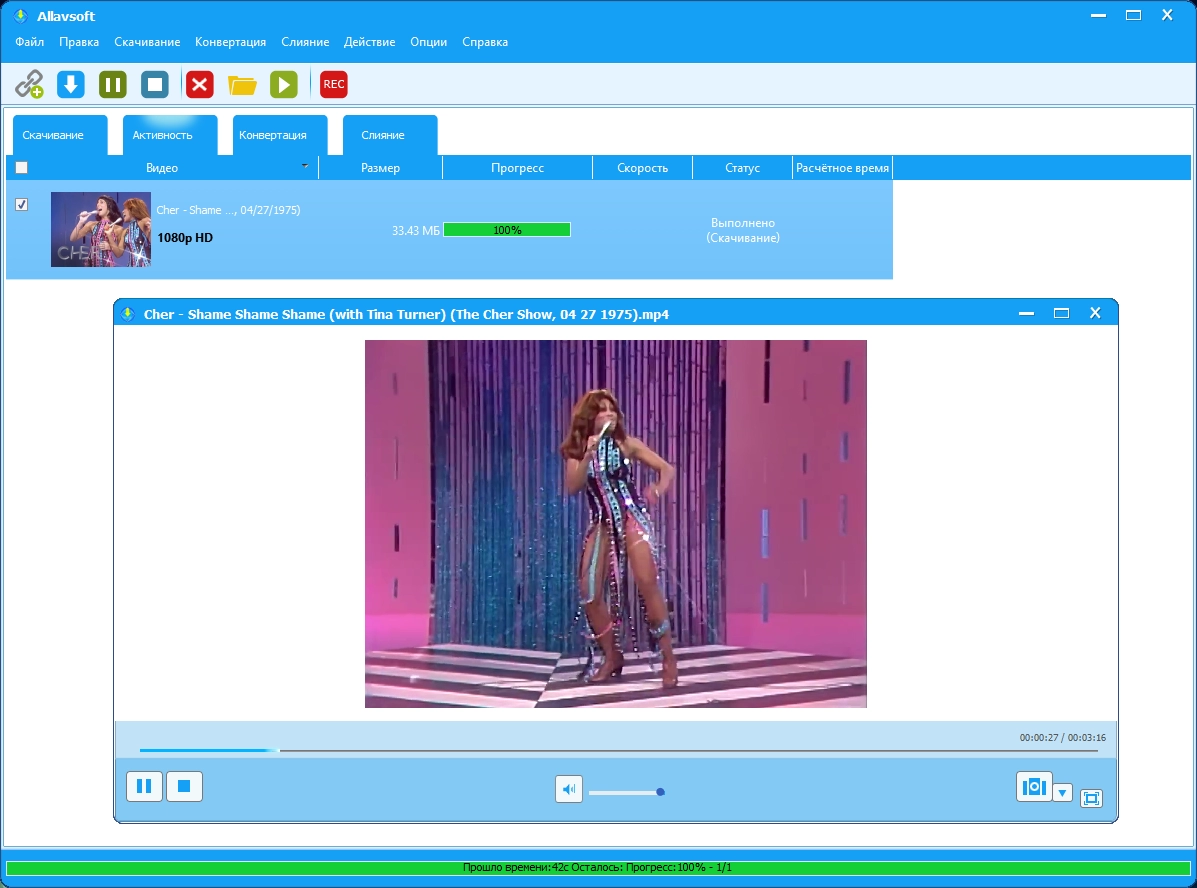Click the '00:00:27 / 00:03:16' time display
This screenshot has width=1197, height=888.
pos(1063,738)
